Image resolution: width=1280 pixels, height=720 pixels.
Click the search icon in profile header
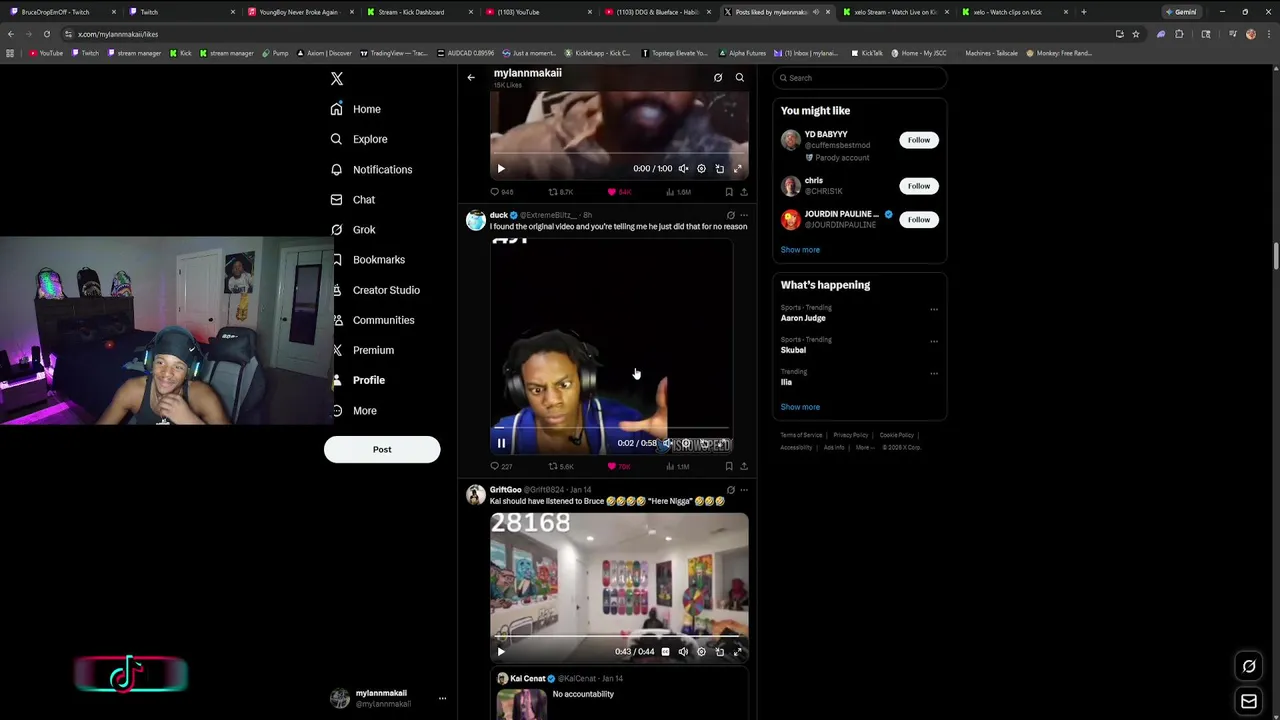point(740,77)
